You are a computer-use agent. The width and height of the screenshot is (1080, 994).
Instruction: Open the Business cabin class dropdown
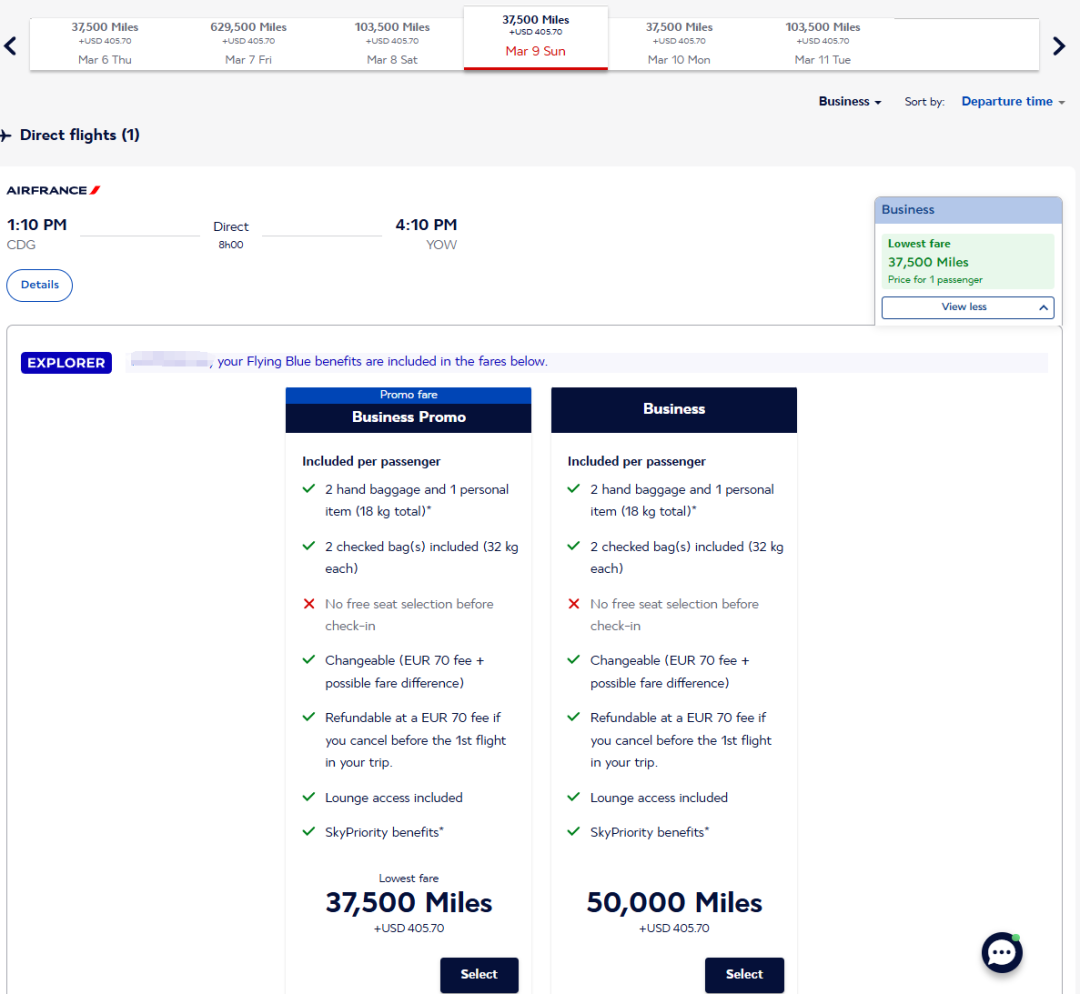[x=849, y=102]
